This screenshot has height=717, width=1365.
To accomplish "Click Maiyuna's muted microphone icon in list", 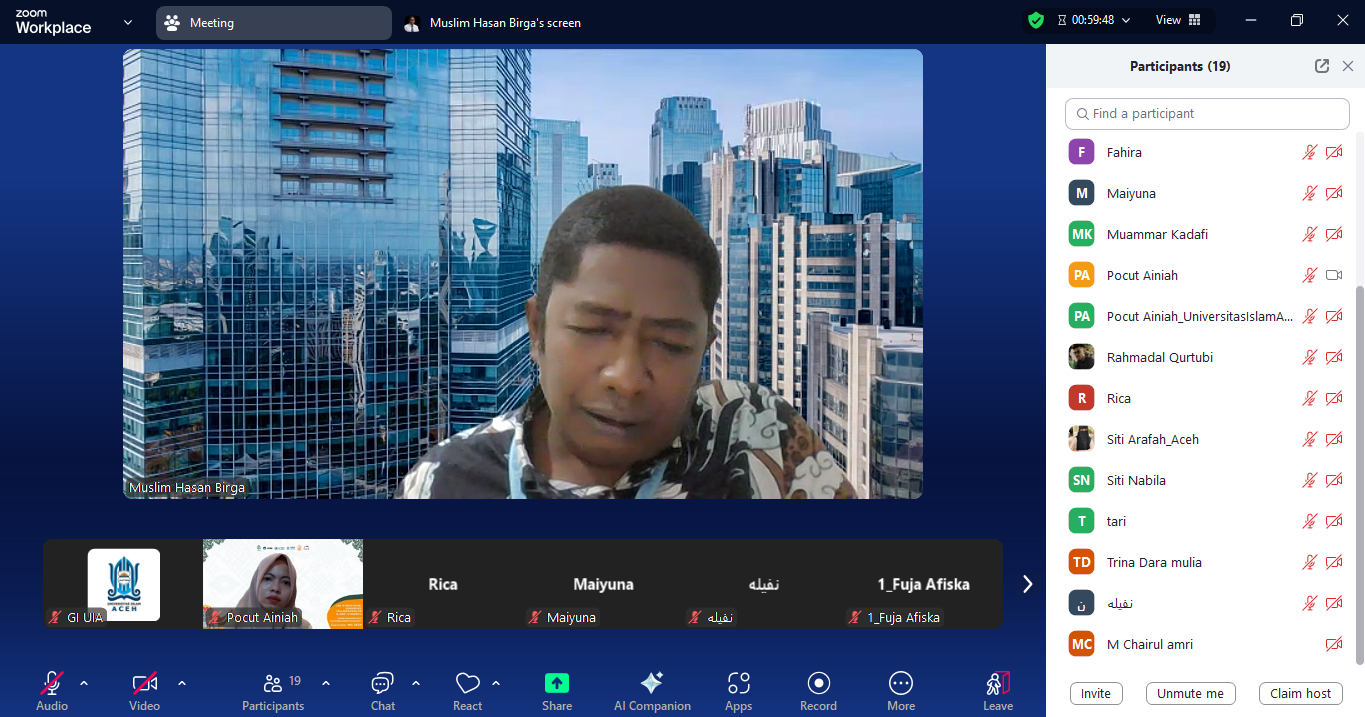I will click(x=1309, y=193).
